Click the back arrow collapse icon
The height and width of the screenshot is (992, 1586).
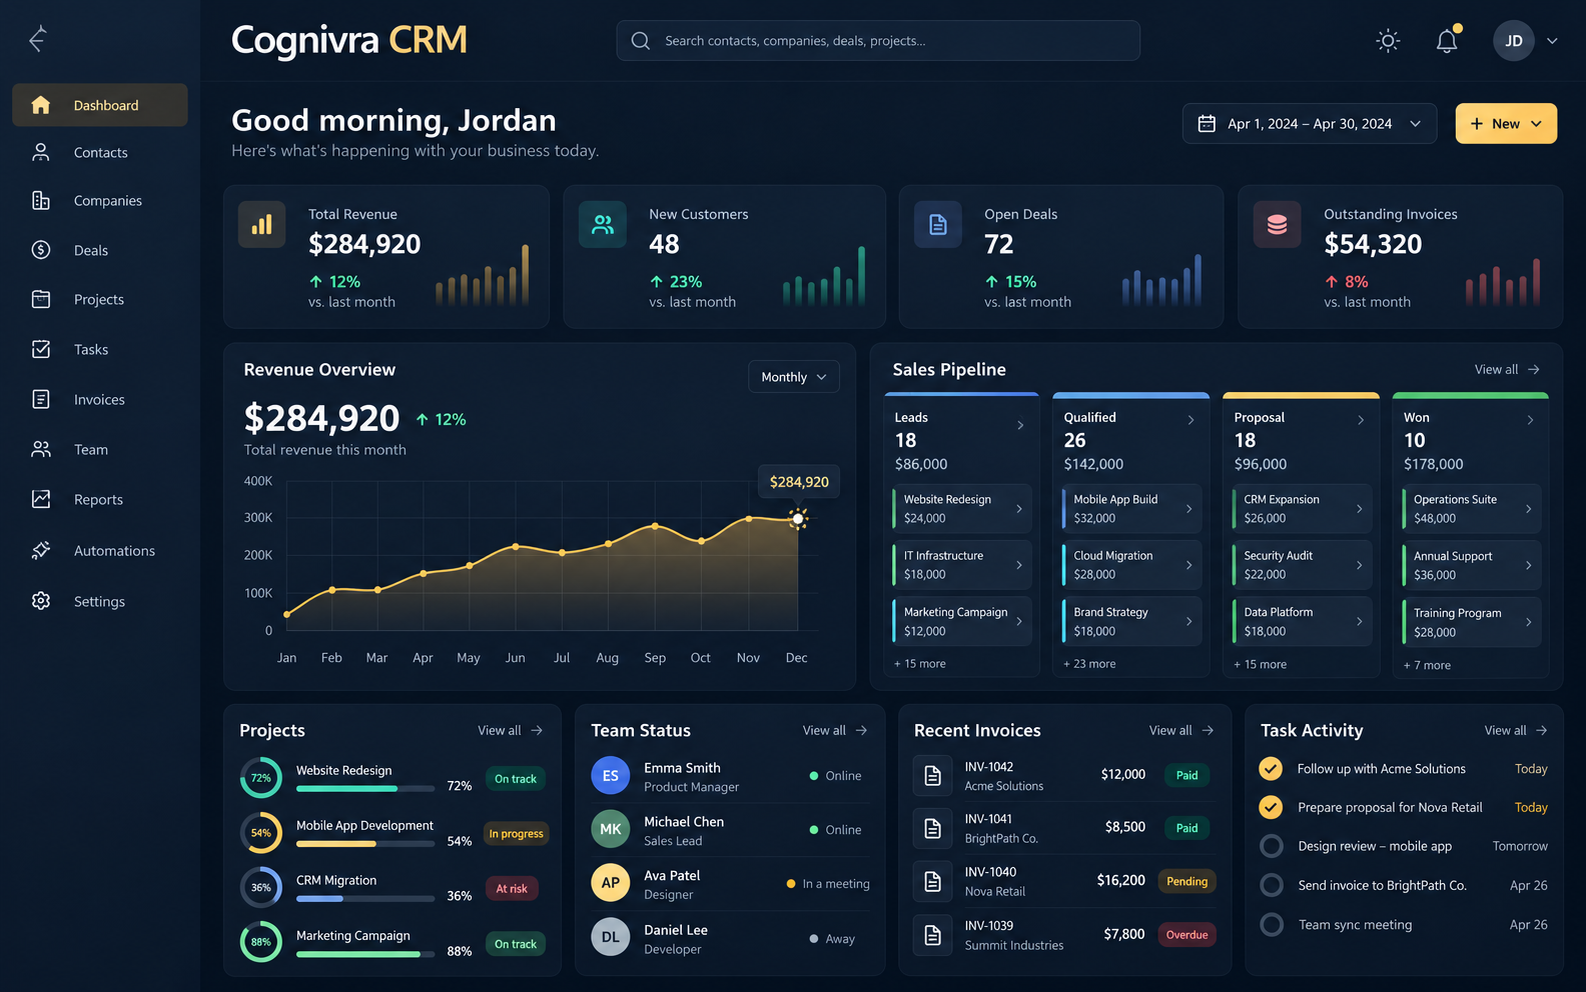click(x=38, y=39)
